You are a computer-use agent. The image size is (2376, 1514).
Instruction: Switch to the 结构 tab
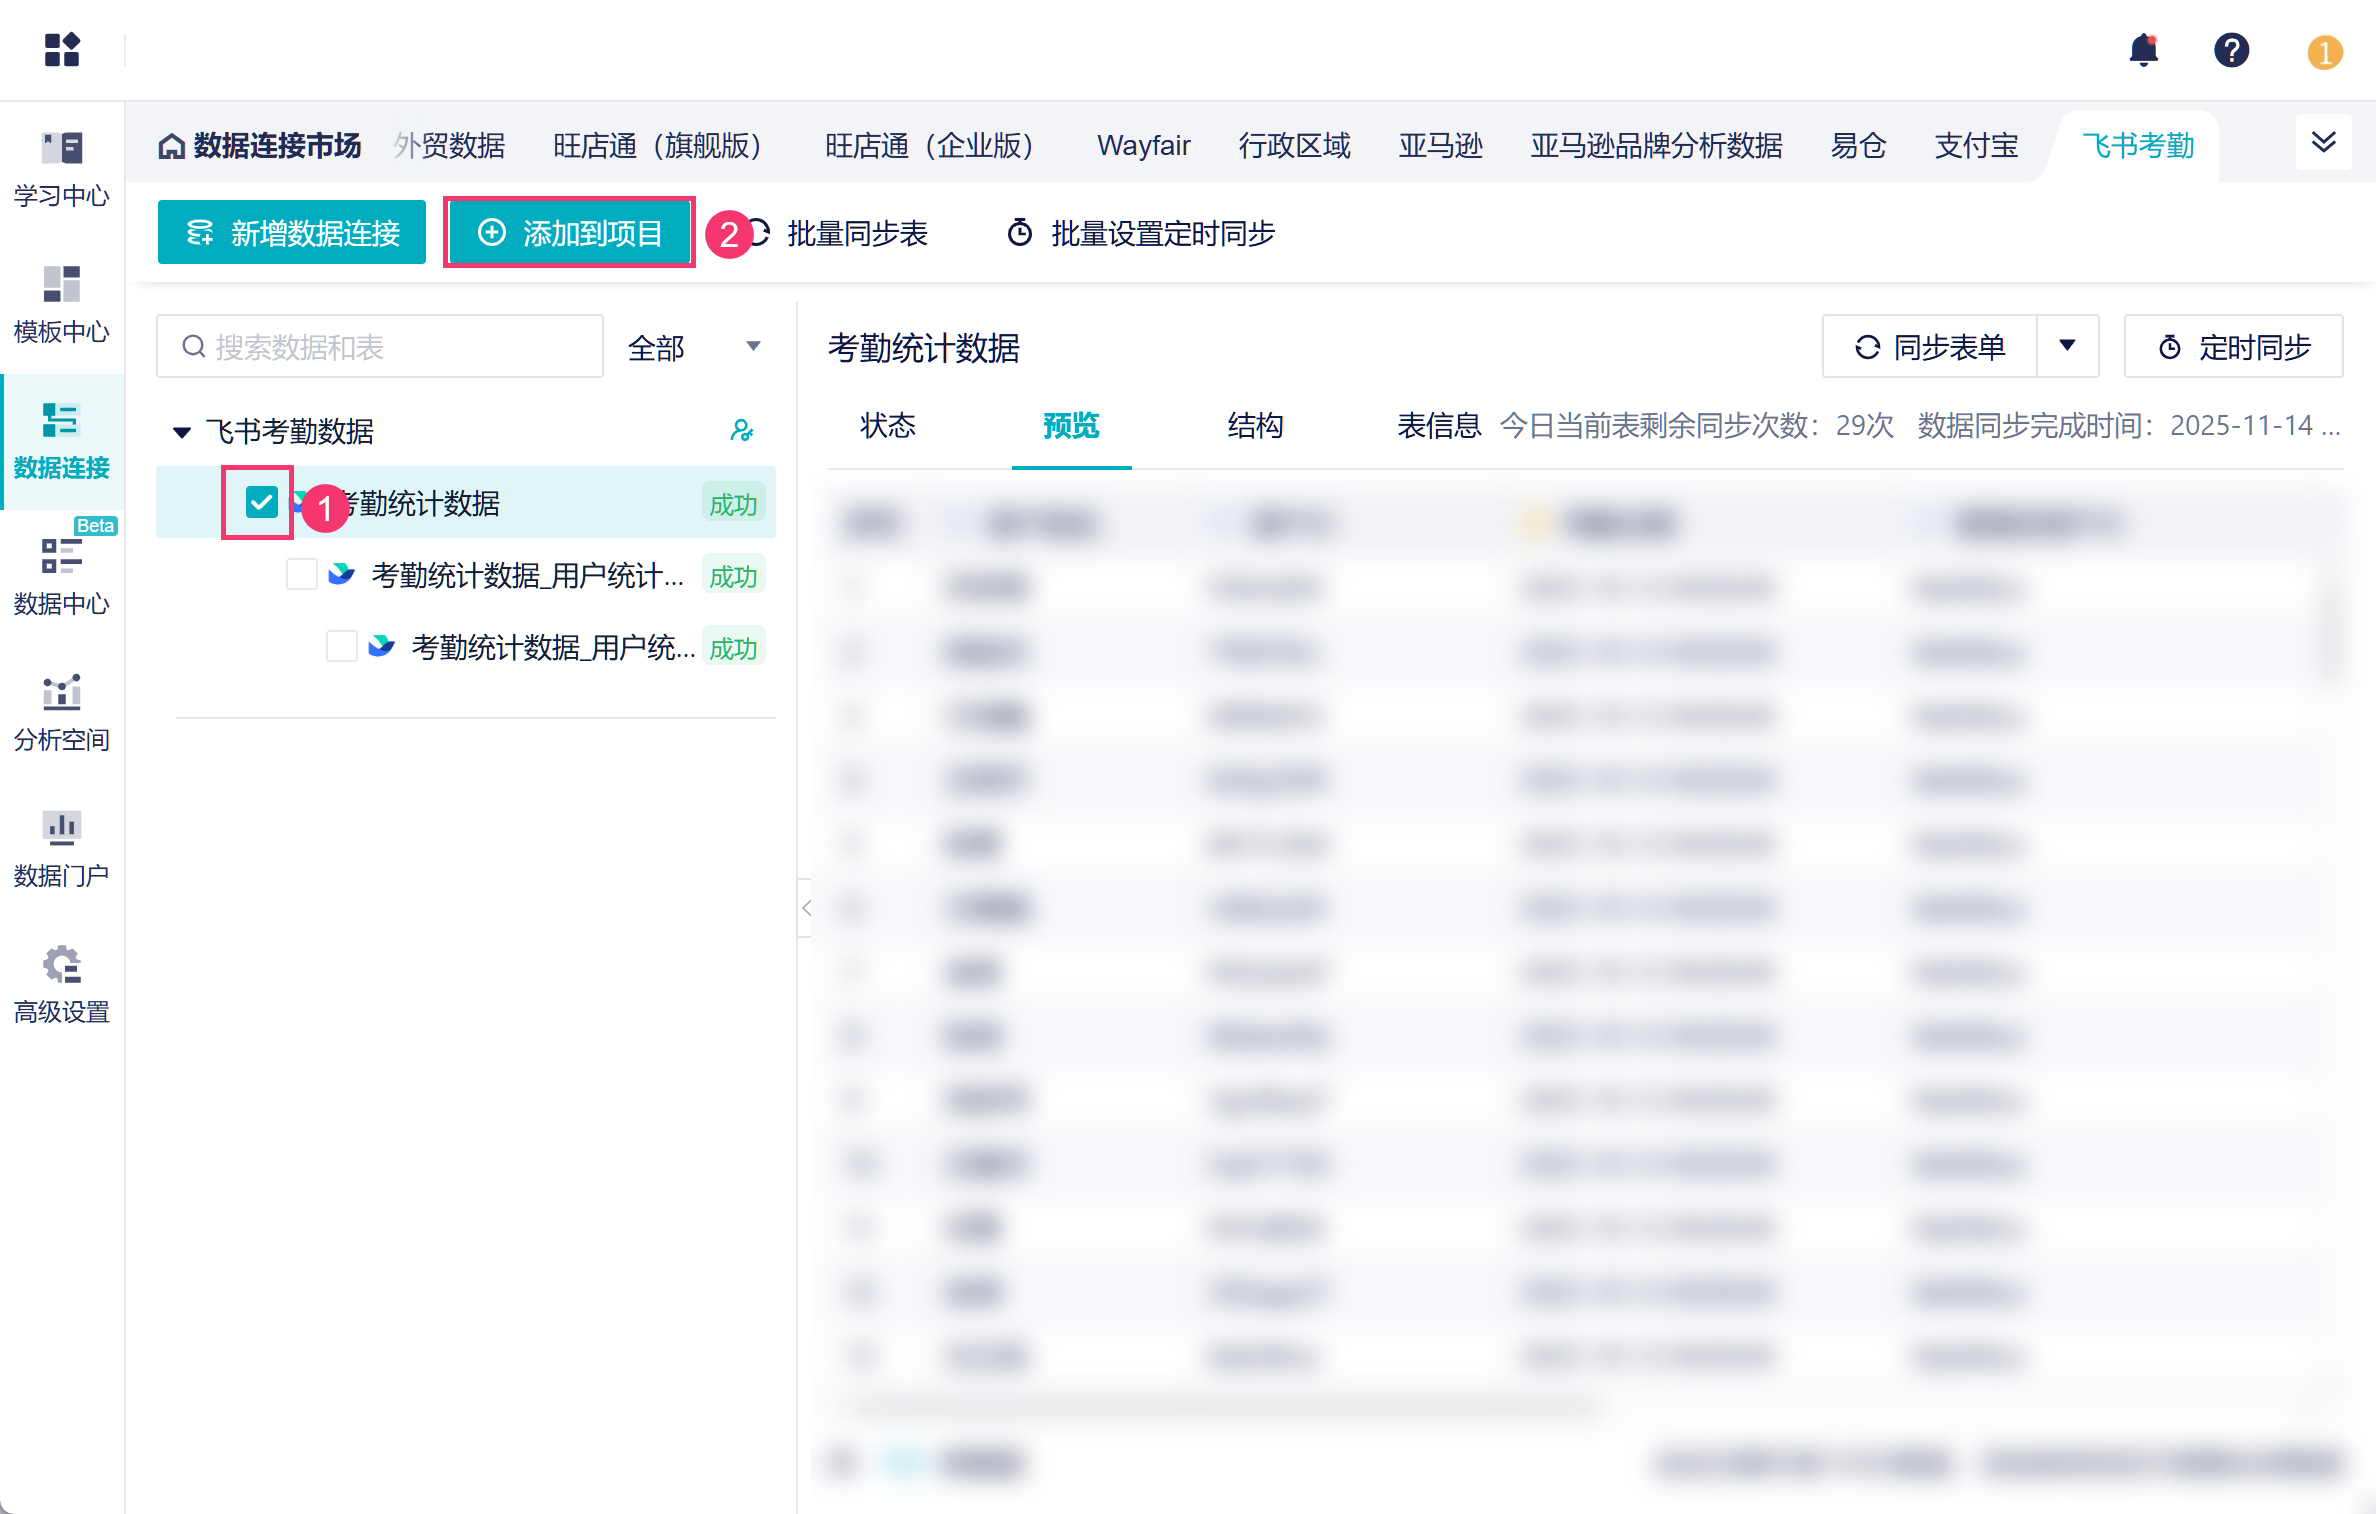pos(1255,426)
